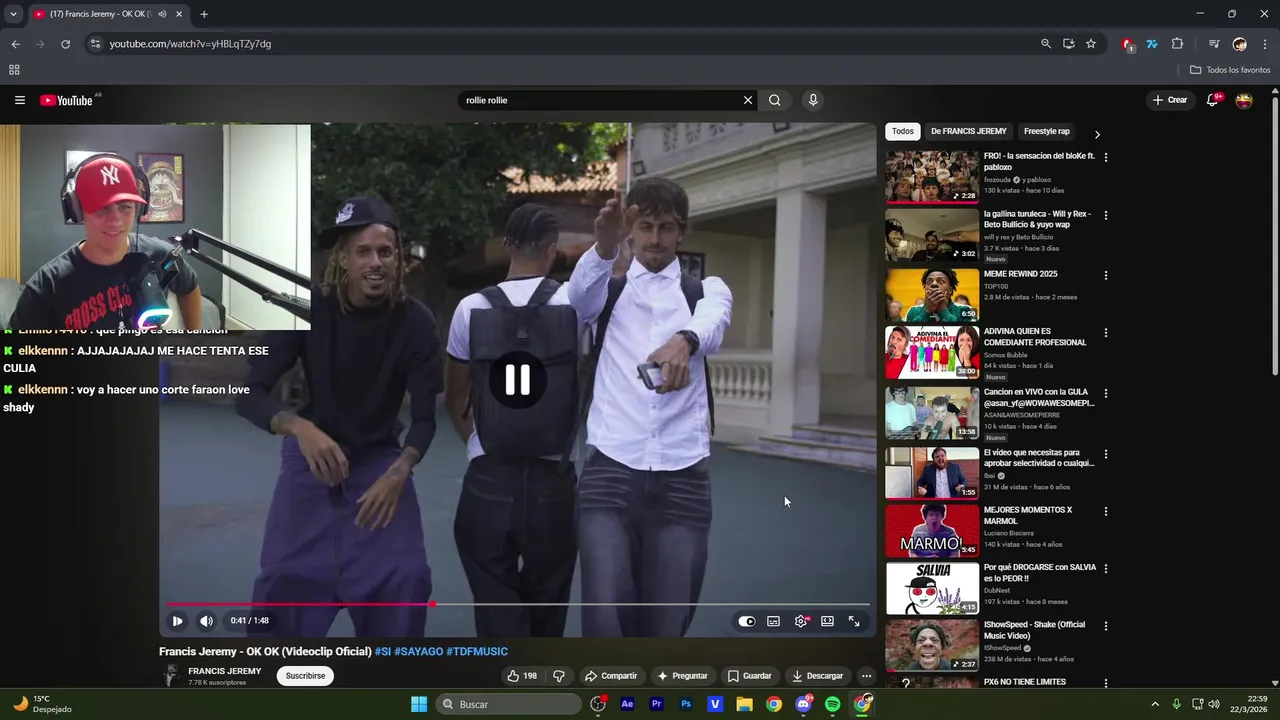
Task: Open player settings gear
Action: pos(801,621)
